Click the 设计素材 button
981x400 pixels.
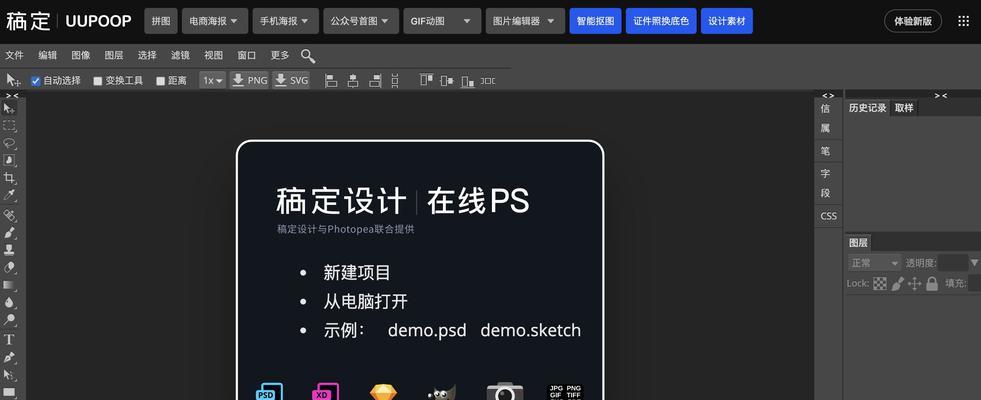pos(727,21)
